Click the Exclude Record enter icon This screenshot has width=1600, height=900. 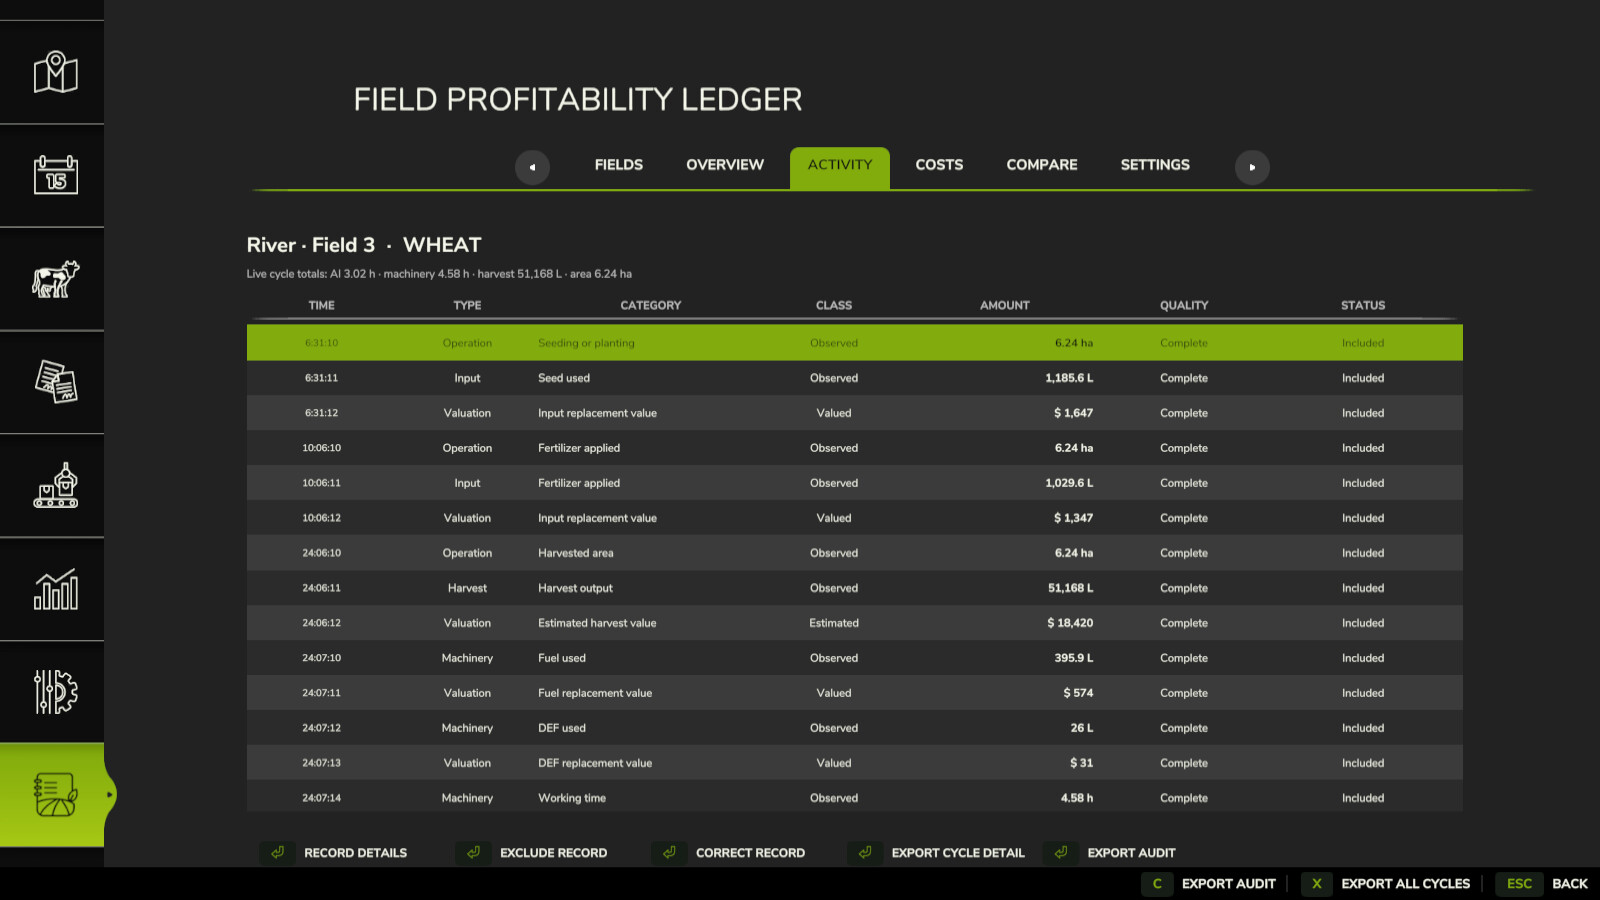pos(474,853)
